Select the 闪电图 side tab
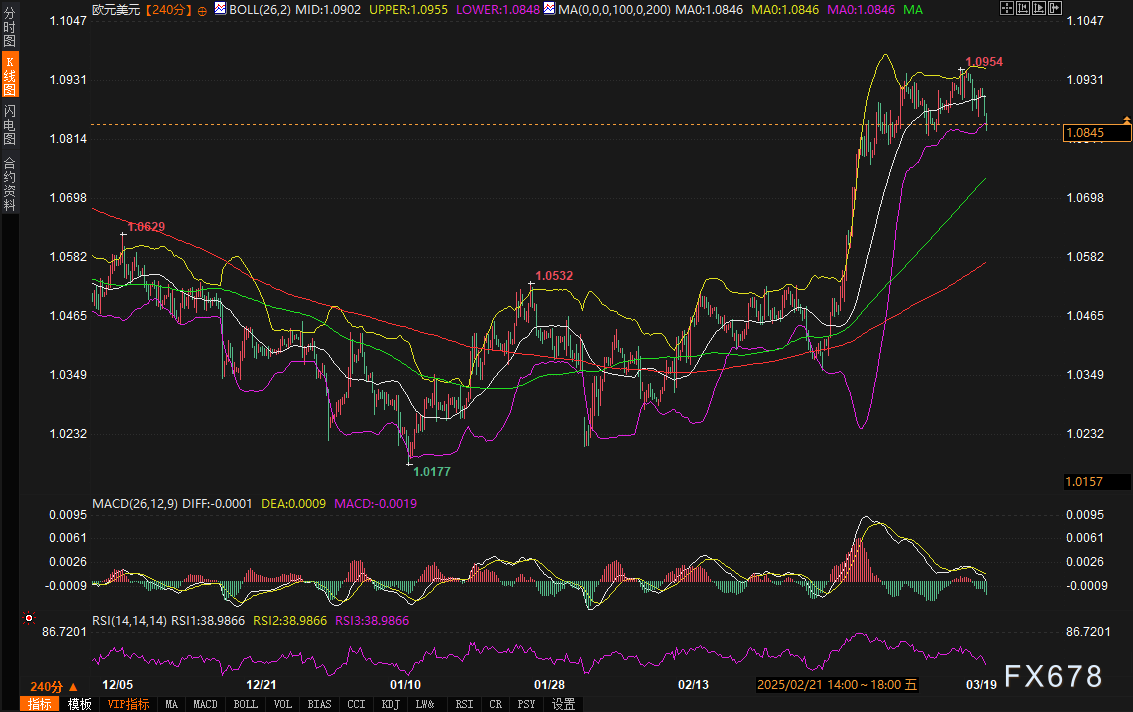 click(x=9, y=125)
